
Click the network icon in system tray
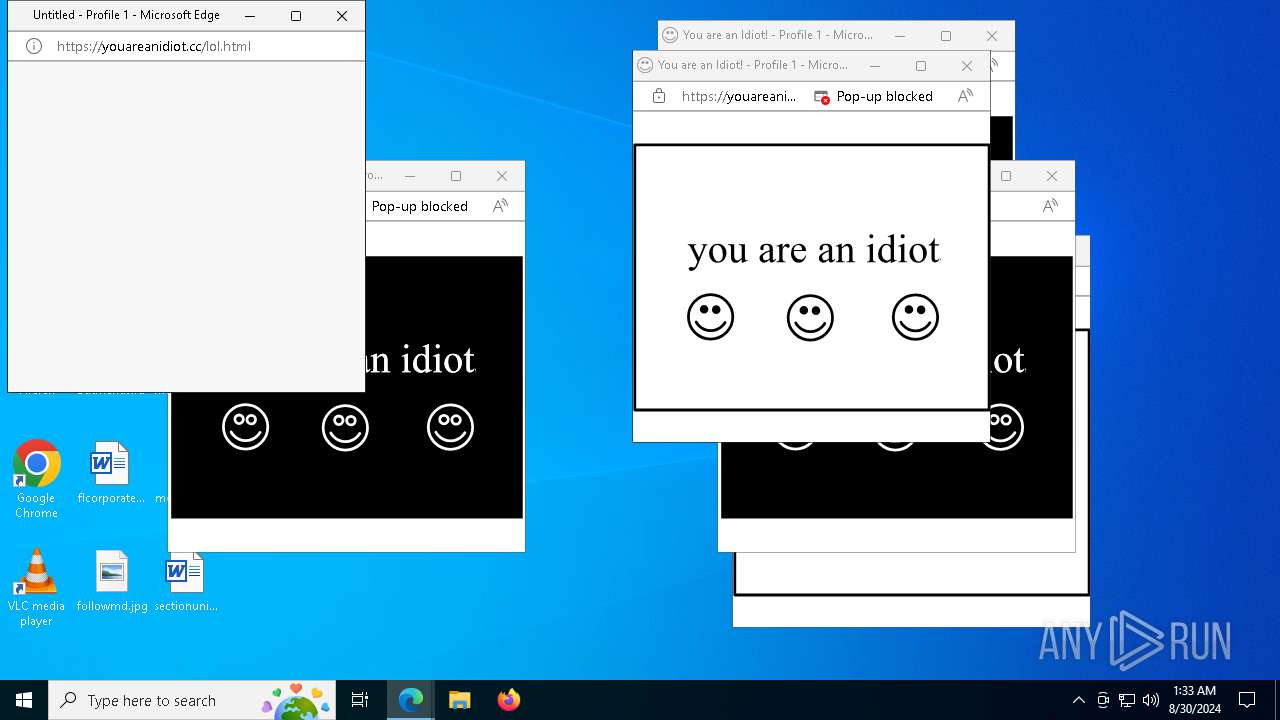1127,700
